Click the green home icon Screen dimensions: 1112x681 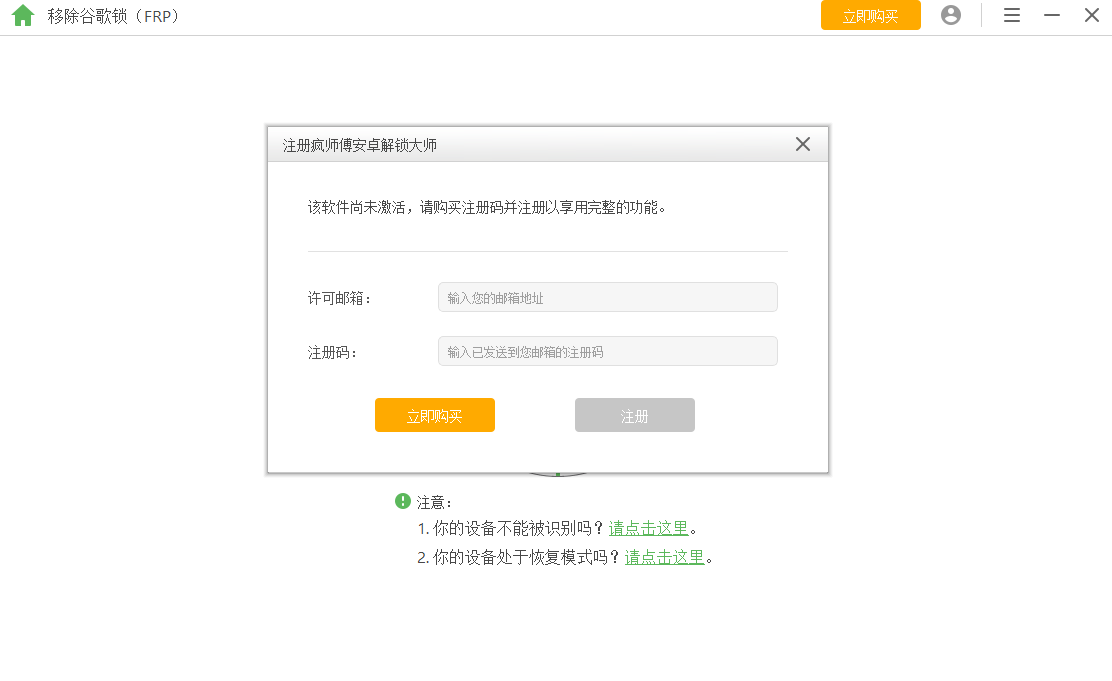click(x=23, y=15)
